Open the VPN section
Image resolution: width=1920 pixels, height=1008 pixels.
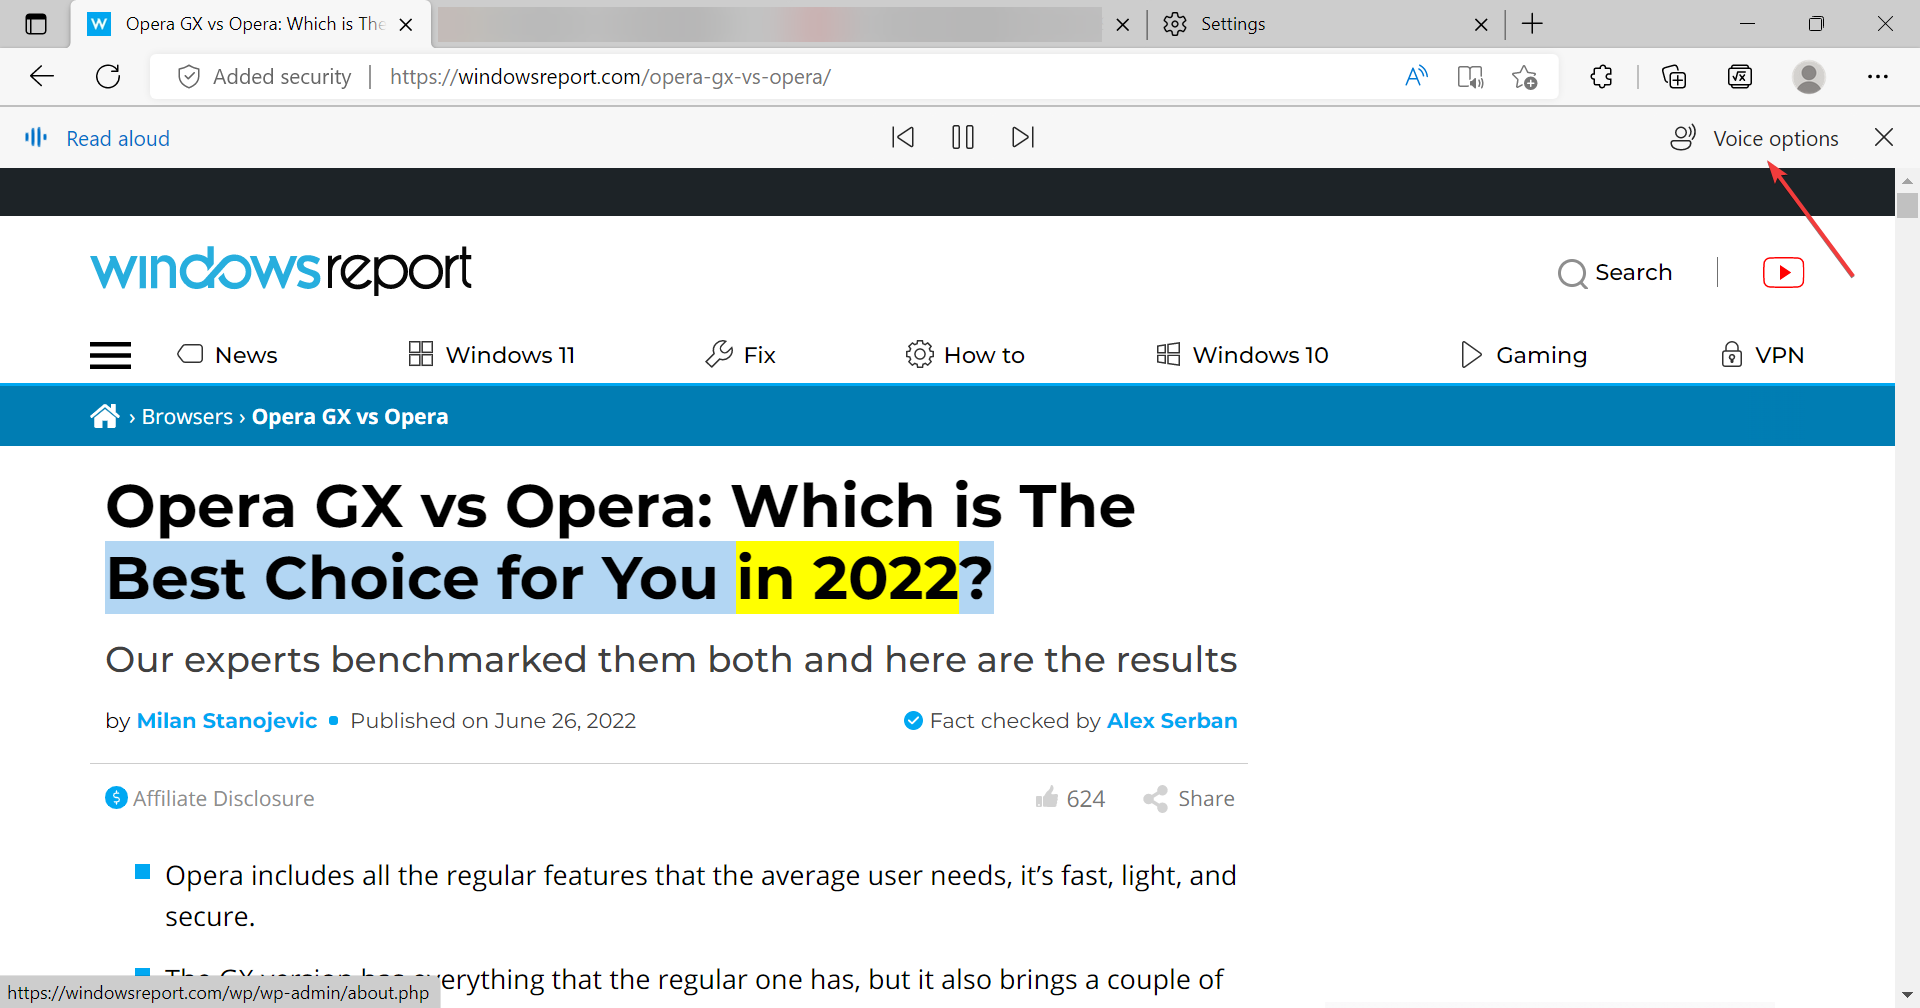coord(1762,355)
